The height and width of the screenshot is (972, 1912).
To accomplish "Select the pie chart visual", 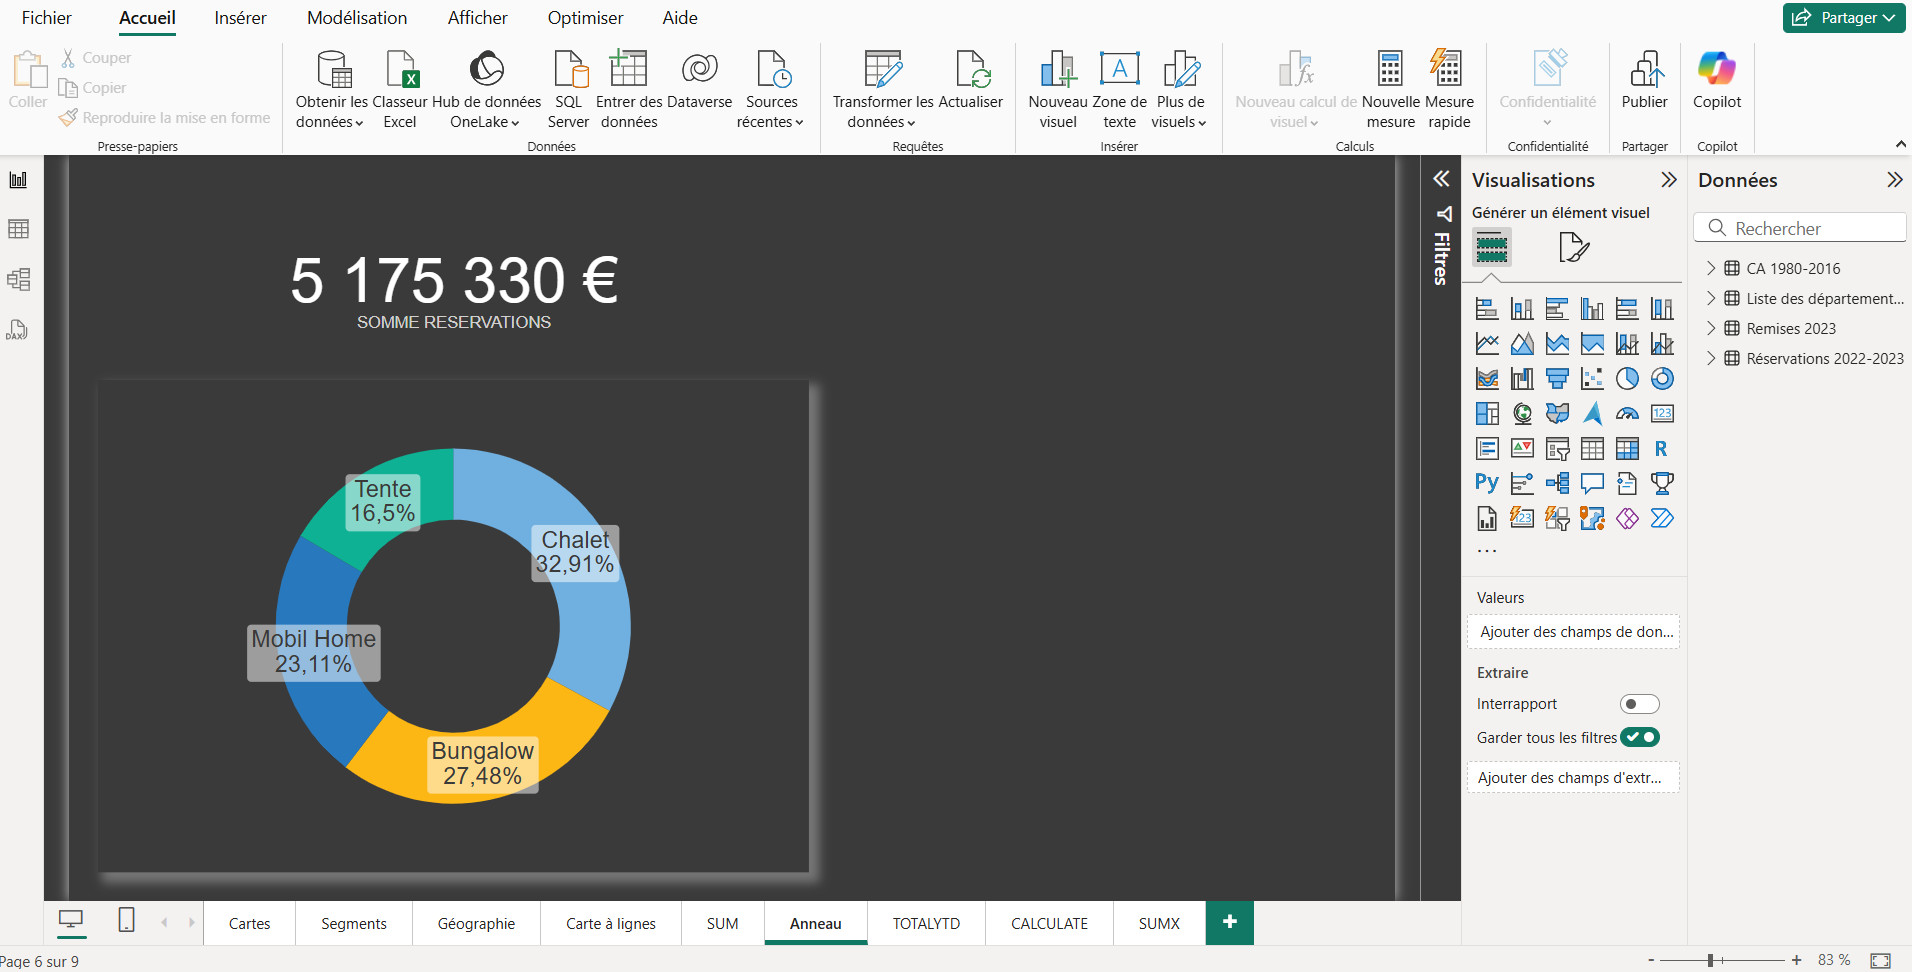I will coord(1627,379).
